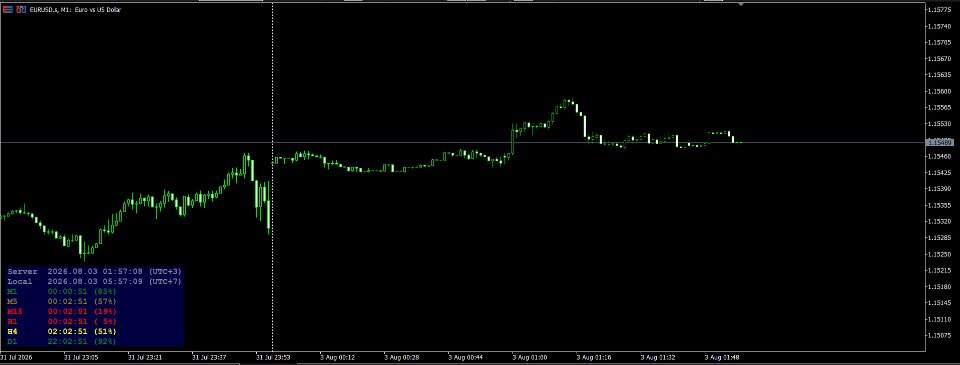Open the Depth of Market icon beside chart title
Screen dimensions: 960x365
click(8, 10)
